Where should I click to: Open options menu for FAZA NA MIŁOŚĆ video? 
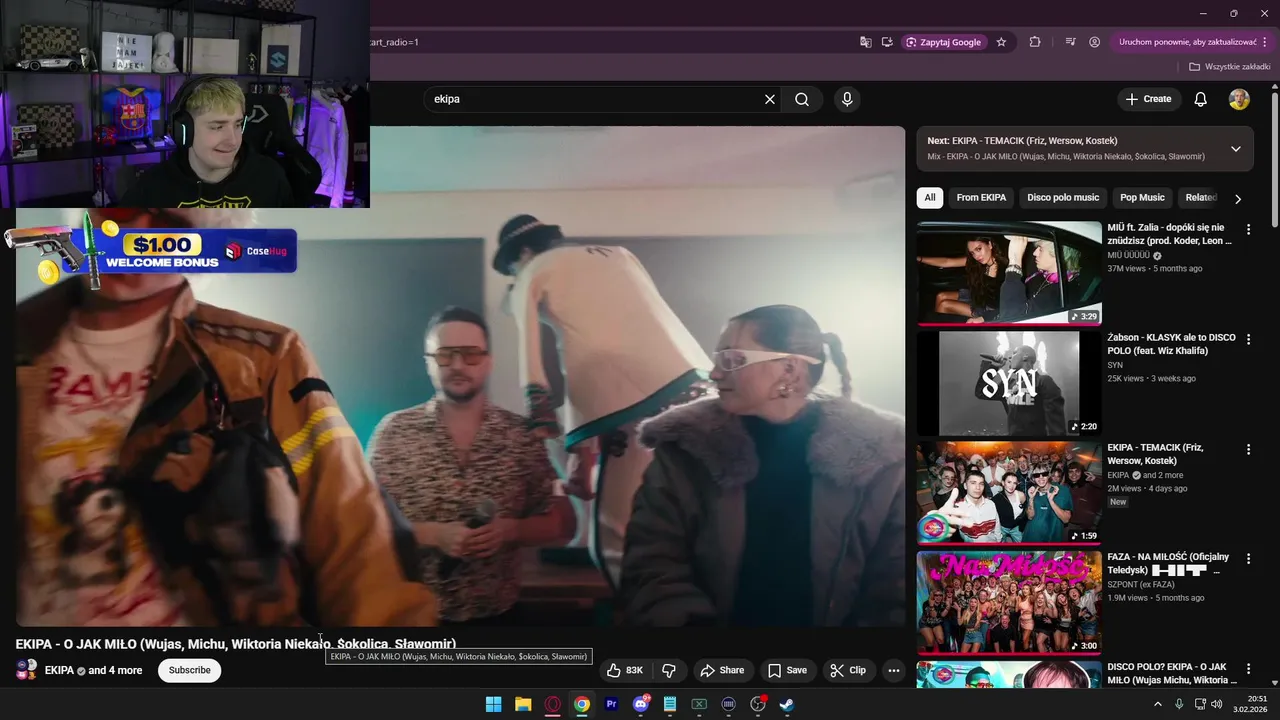click(x=1248, y=559)
